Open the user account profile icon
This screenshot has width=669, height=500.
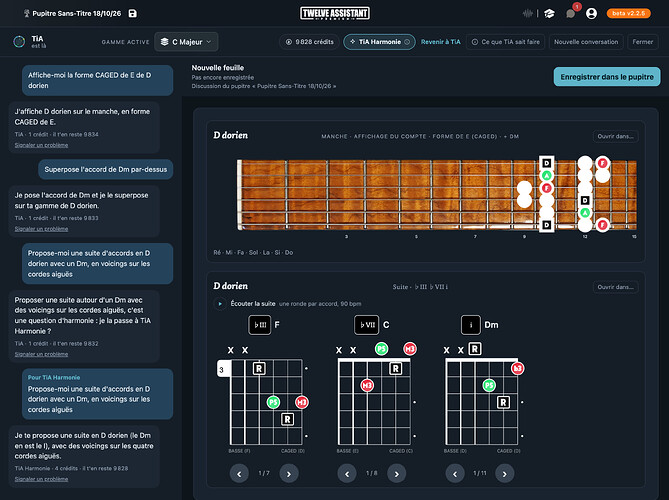(591, 14)
